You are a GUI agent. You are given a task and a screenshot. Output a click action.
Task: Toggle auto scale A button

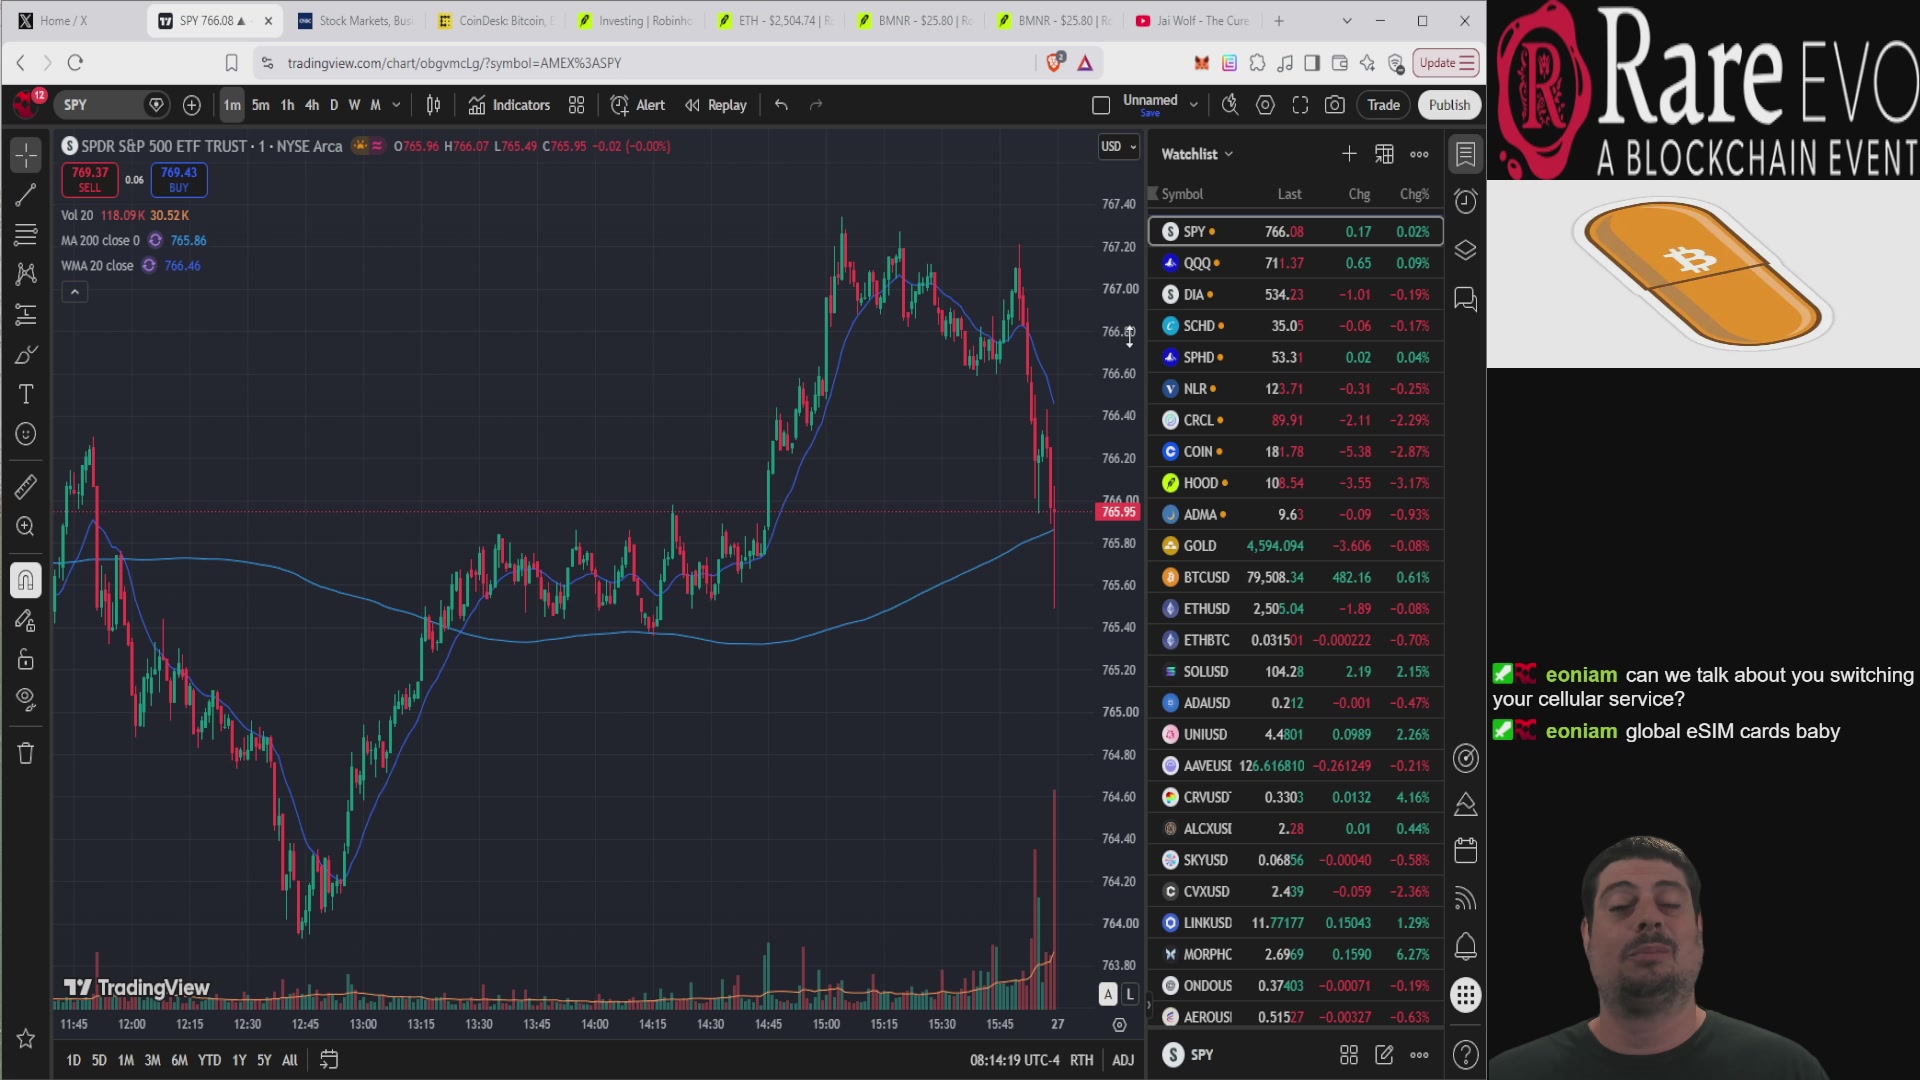point(1108,994)
